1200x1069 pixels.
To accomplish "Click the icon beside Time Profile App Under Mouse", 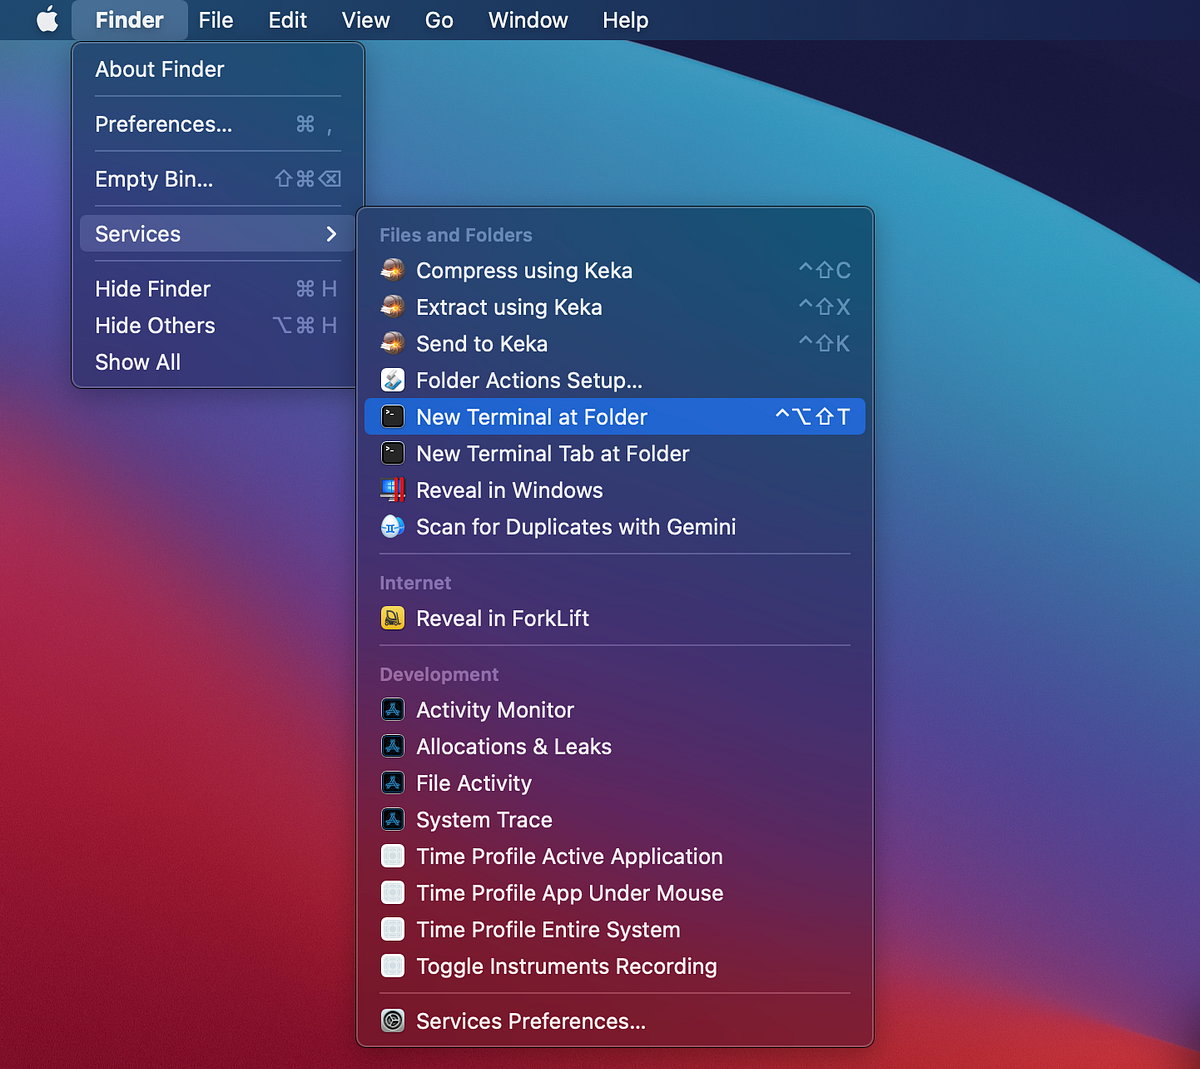I will (393, 893).
